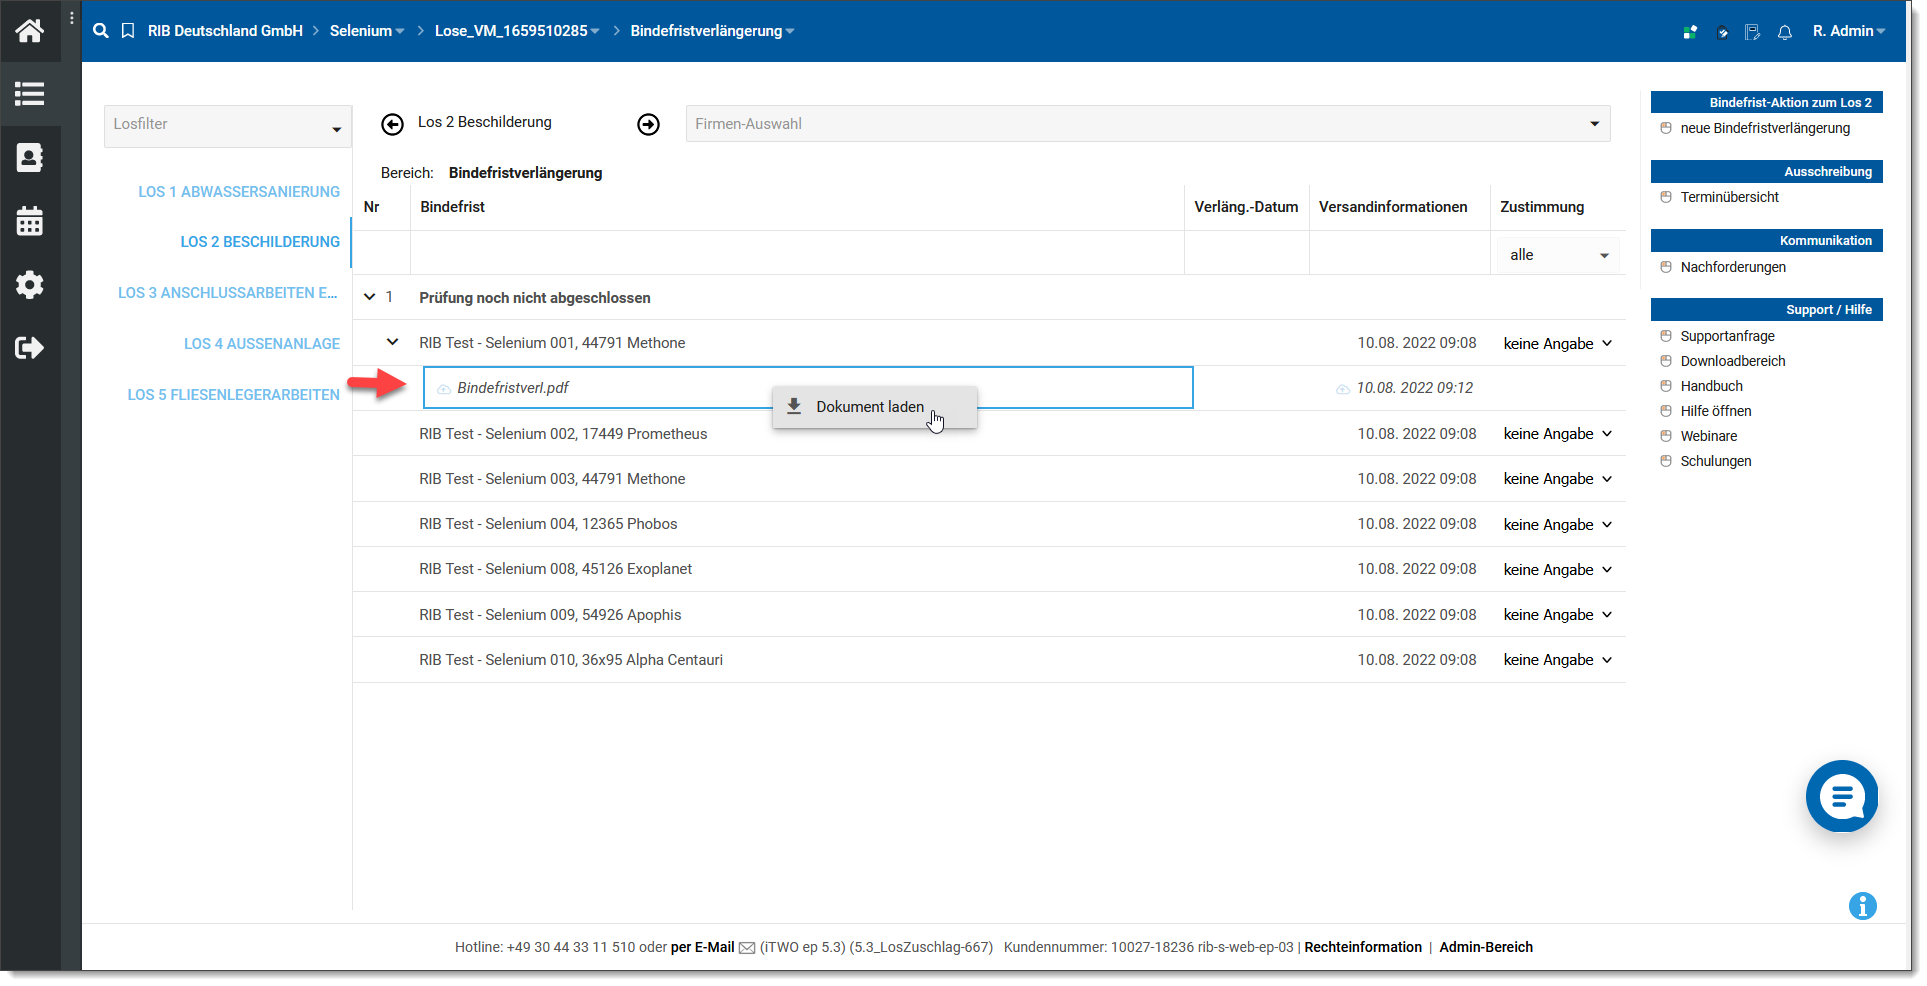The width and height of the screenshot is (1927, 986).
Task: Open the Supportanfrage link
Action: point(1727,336)
